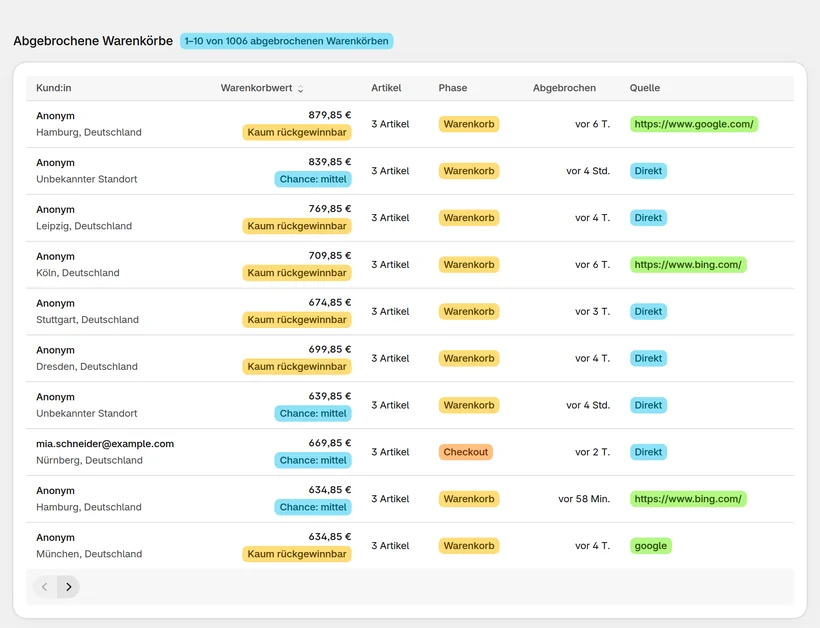Open the mia.schneider@example.com customer row

coord(409,452)
